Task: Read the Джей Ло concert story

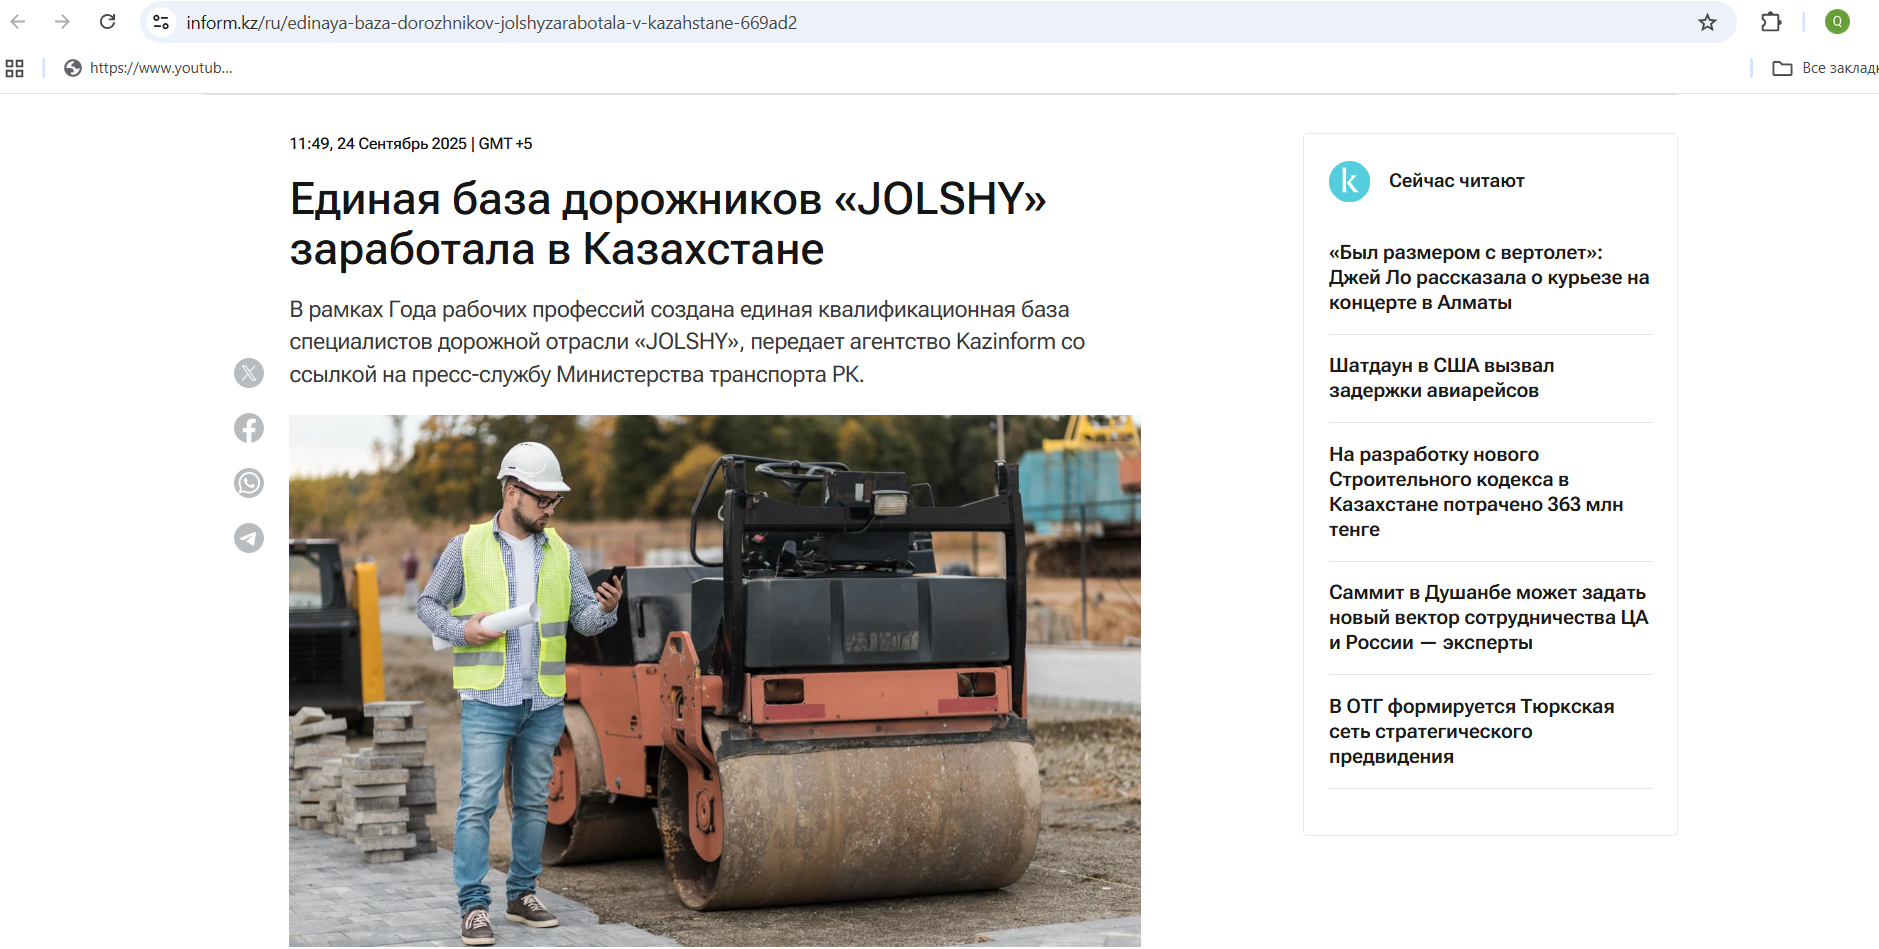Action: tap(1488, 277)
